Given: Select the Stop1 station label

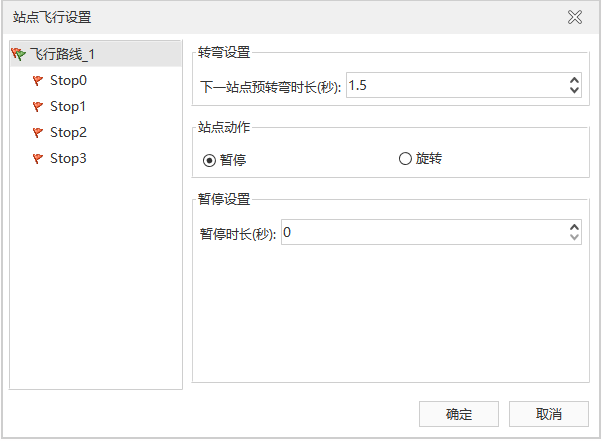Looking at the screenshot, I should pyautogui.click(x=68, y=106).
